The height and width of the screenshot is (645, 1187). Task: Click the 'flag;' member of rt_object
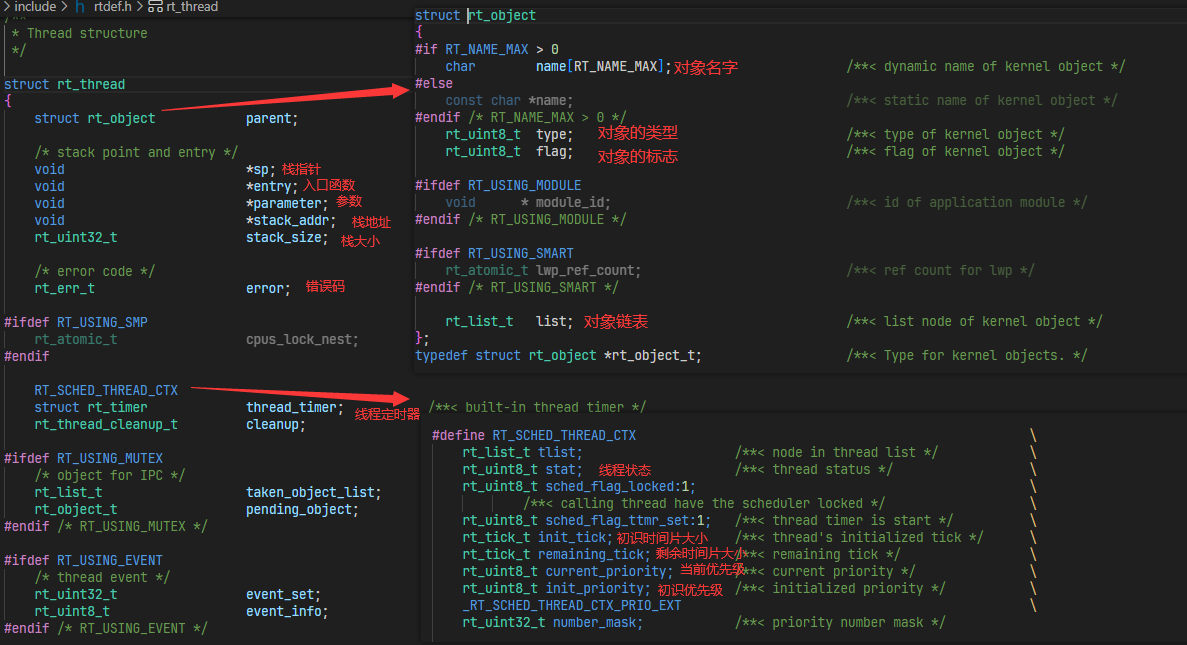[554, 151]
